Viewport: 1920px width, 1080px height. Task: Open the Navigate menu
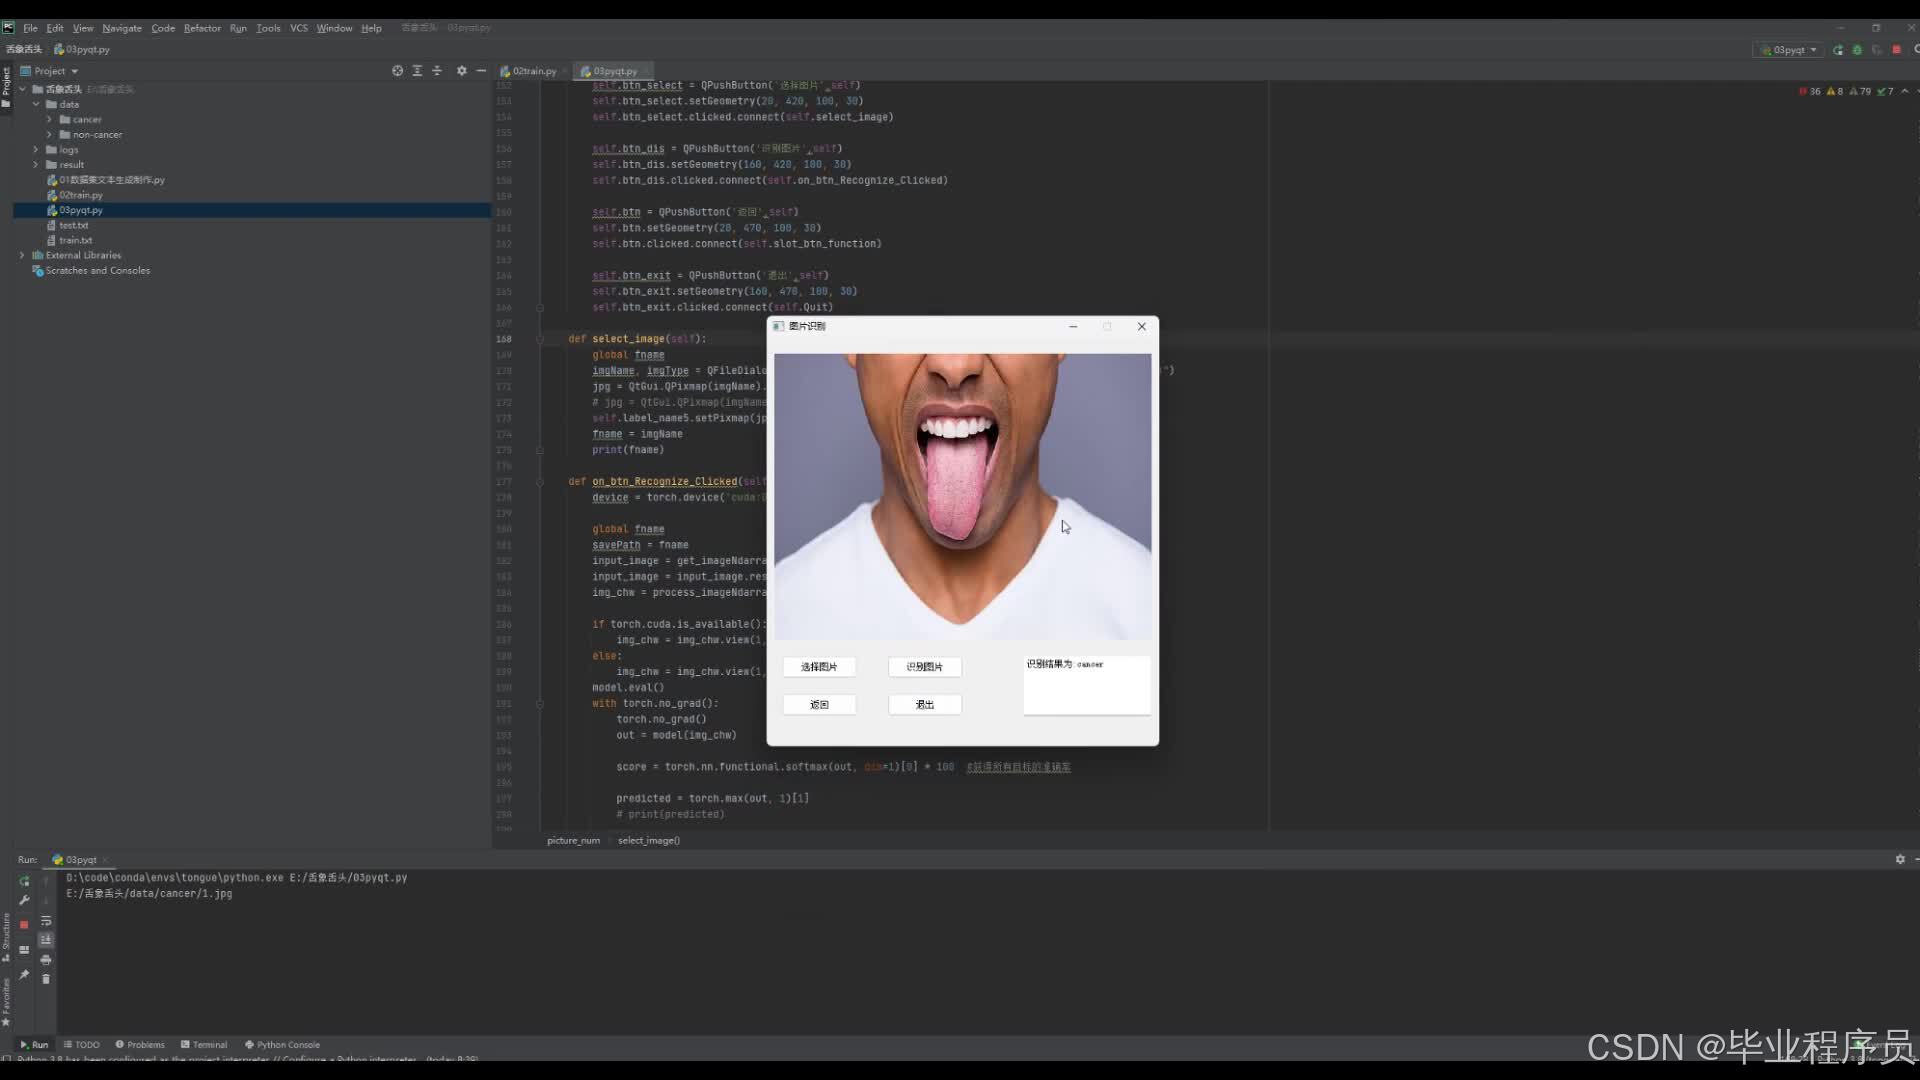tap(122, 28)
